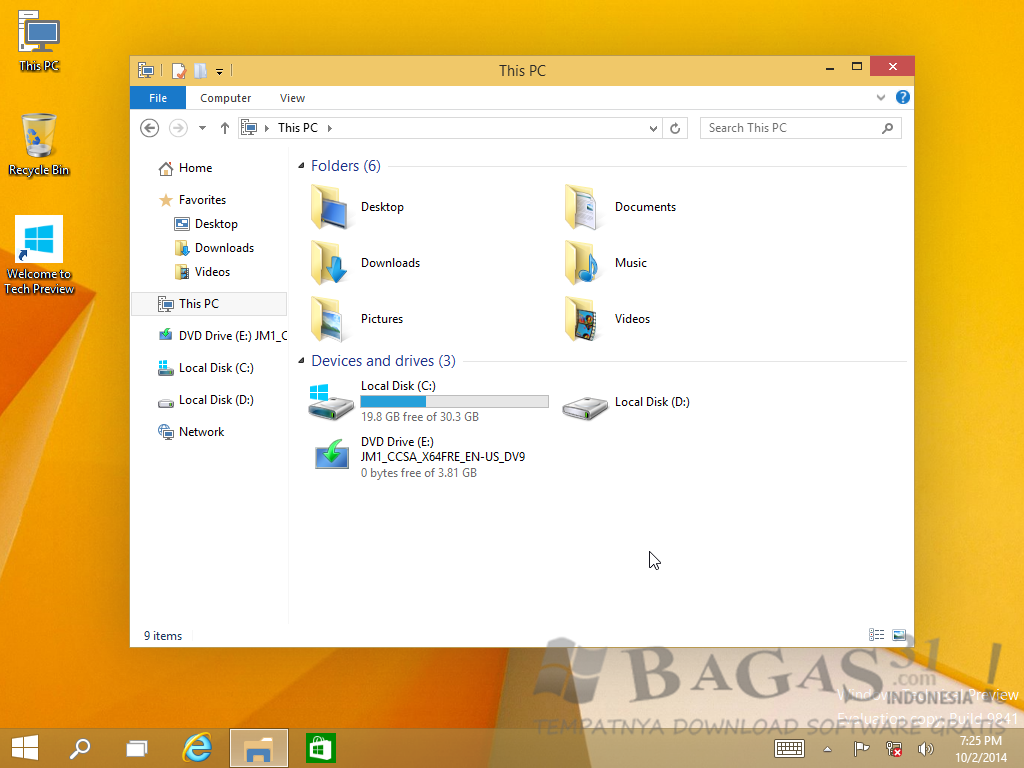Select the Music folder icon
The image size is (1024, 768).
pos(582,263)
